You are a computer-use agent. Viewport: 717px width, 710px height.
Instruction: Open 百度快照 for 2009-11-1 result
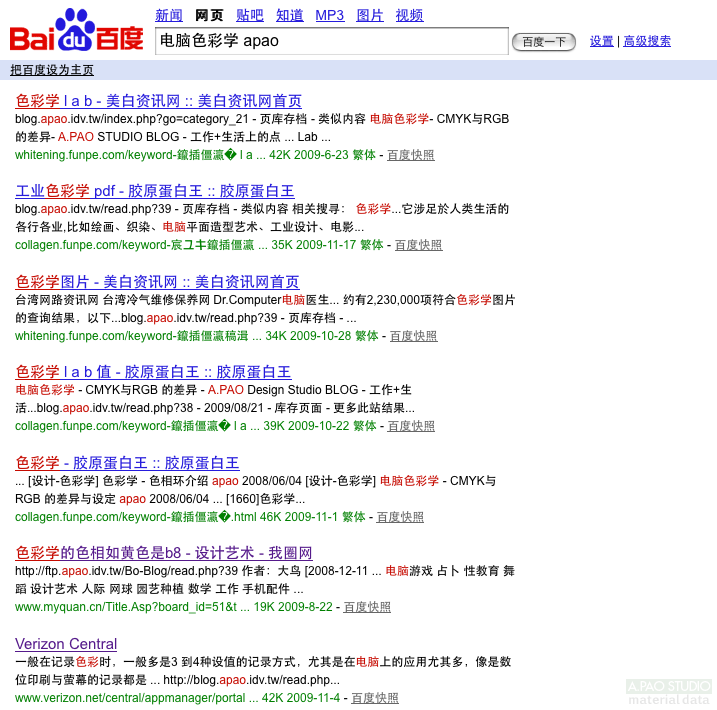click(x=400, y=517)
